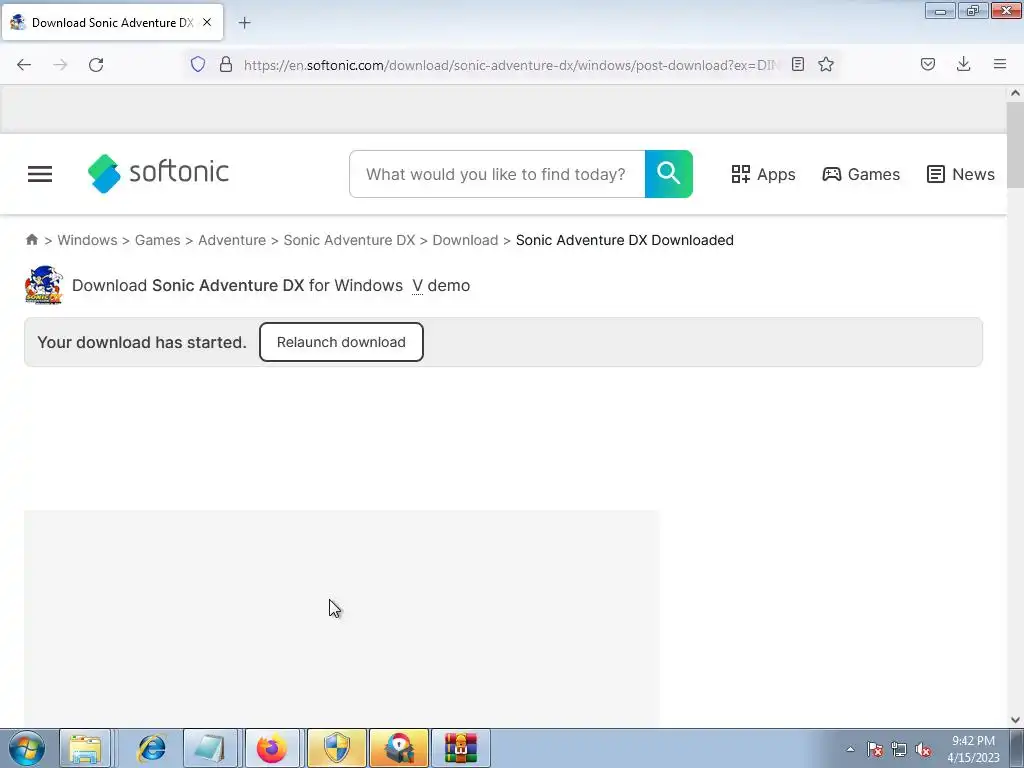
Task: Open Windows Explorer from the taskbar
Action: coord(85,748)
